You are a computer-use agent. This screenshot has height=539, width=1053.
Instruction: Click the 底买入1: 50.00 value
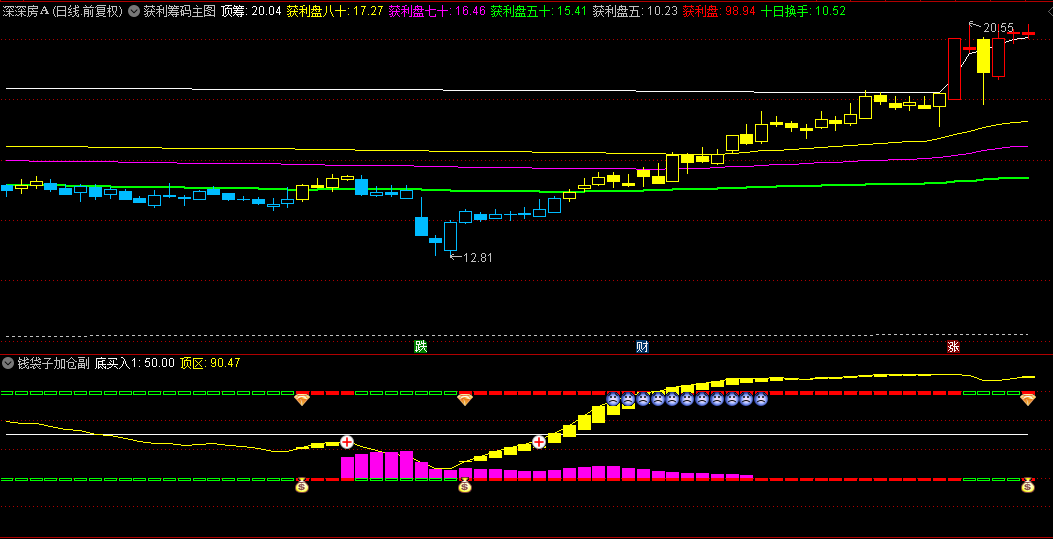pyautogui.click(x=134, y=363)
